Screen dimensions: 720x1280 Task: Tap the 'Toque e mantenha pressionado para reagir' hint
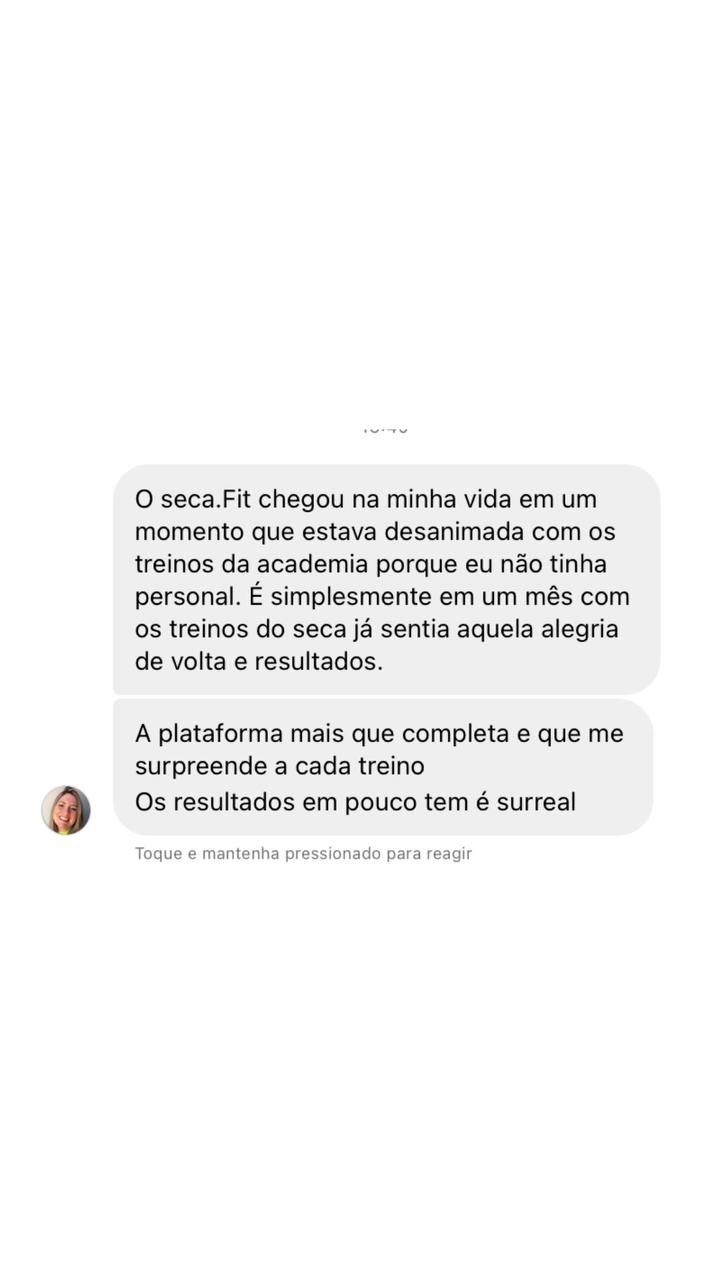(303, 854)
